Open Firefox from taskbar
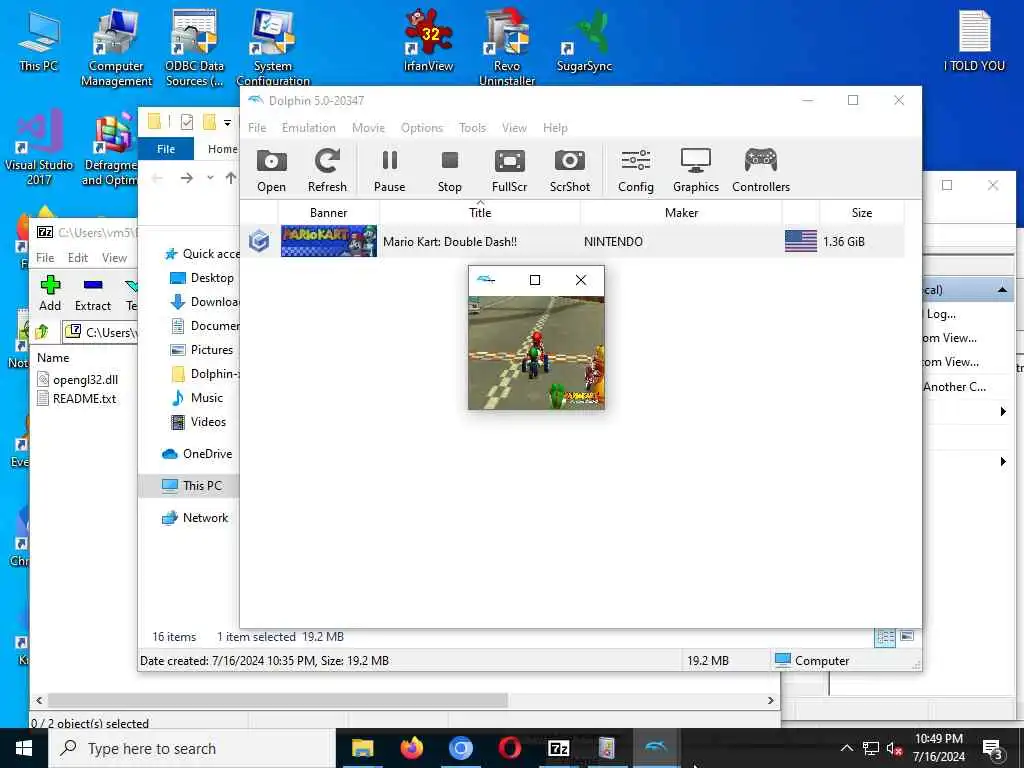 411,748
